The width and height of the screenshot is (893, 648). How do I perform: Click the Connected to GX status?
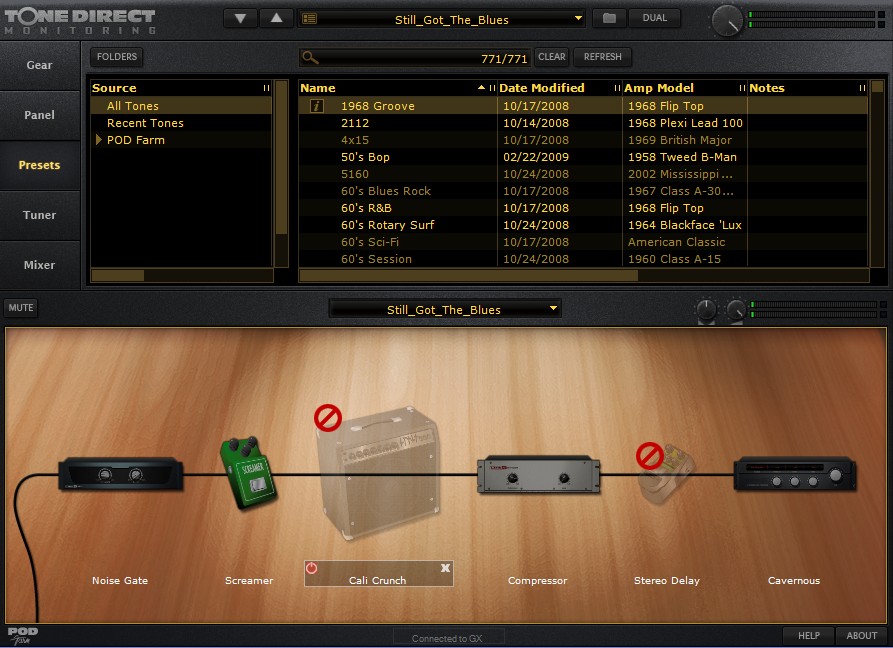tap(448, 638)
